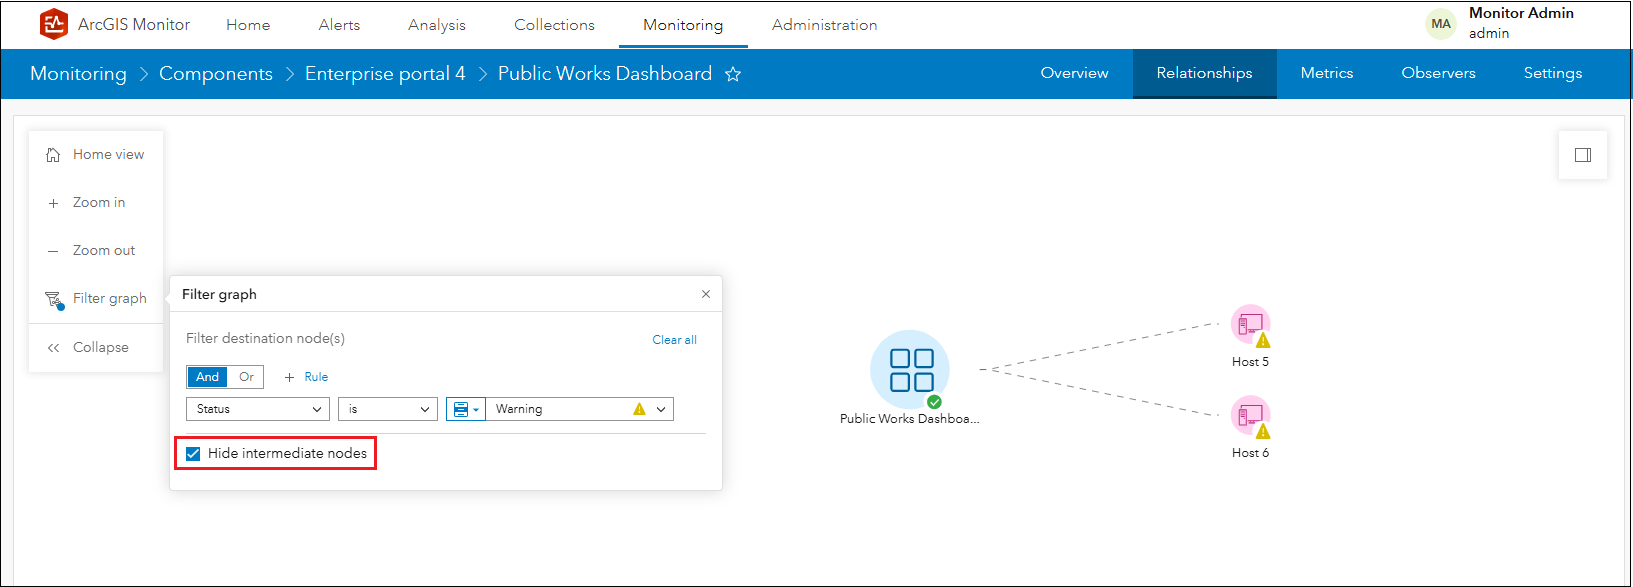Click the green status badge on dashboard node
The width and height of the screenshot is (1633, 587).
pyautogui.click(x=934, y=402)
